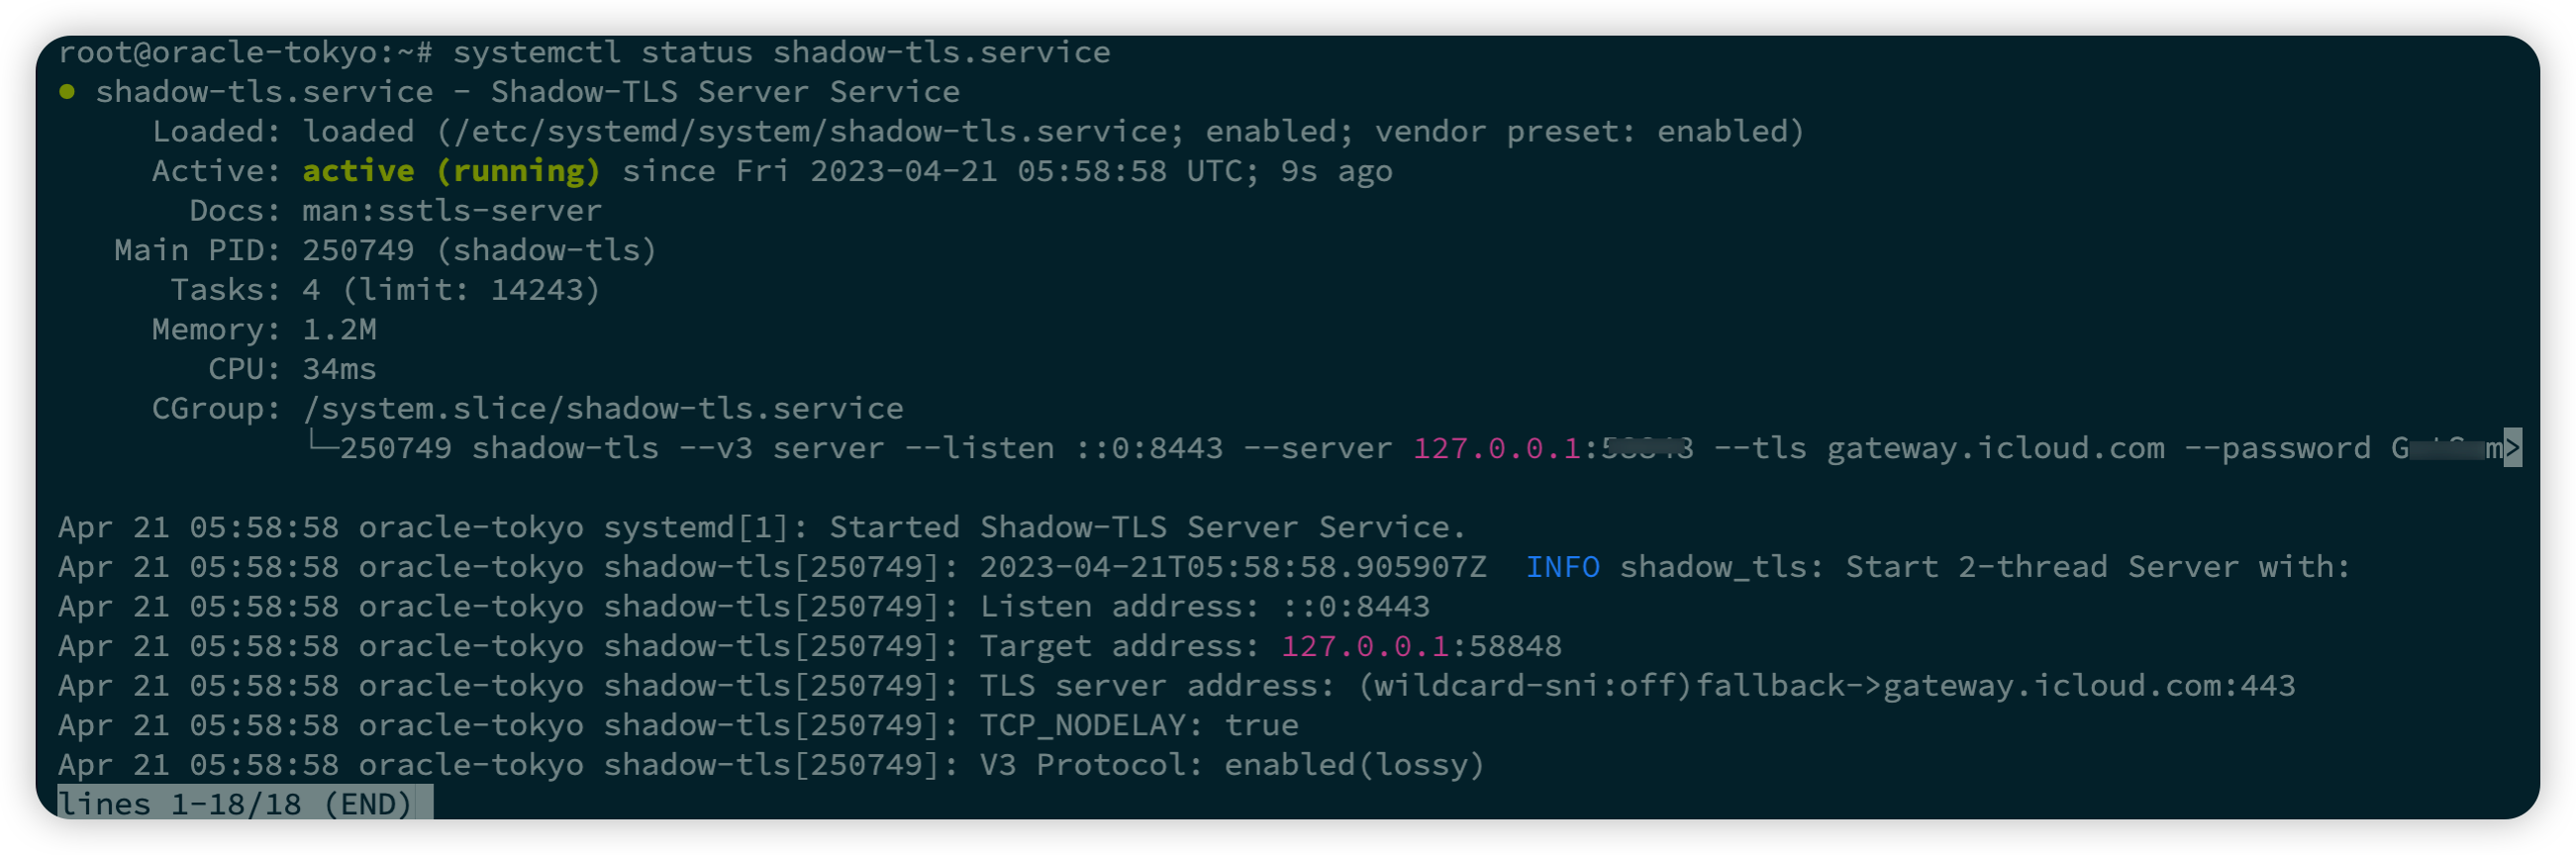Click gateway.icloud.com:443 in the TLS server line
Image resolution: width=2576 pixels, height=855 pixels.
(x=2089, y=686)
